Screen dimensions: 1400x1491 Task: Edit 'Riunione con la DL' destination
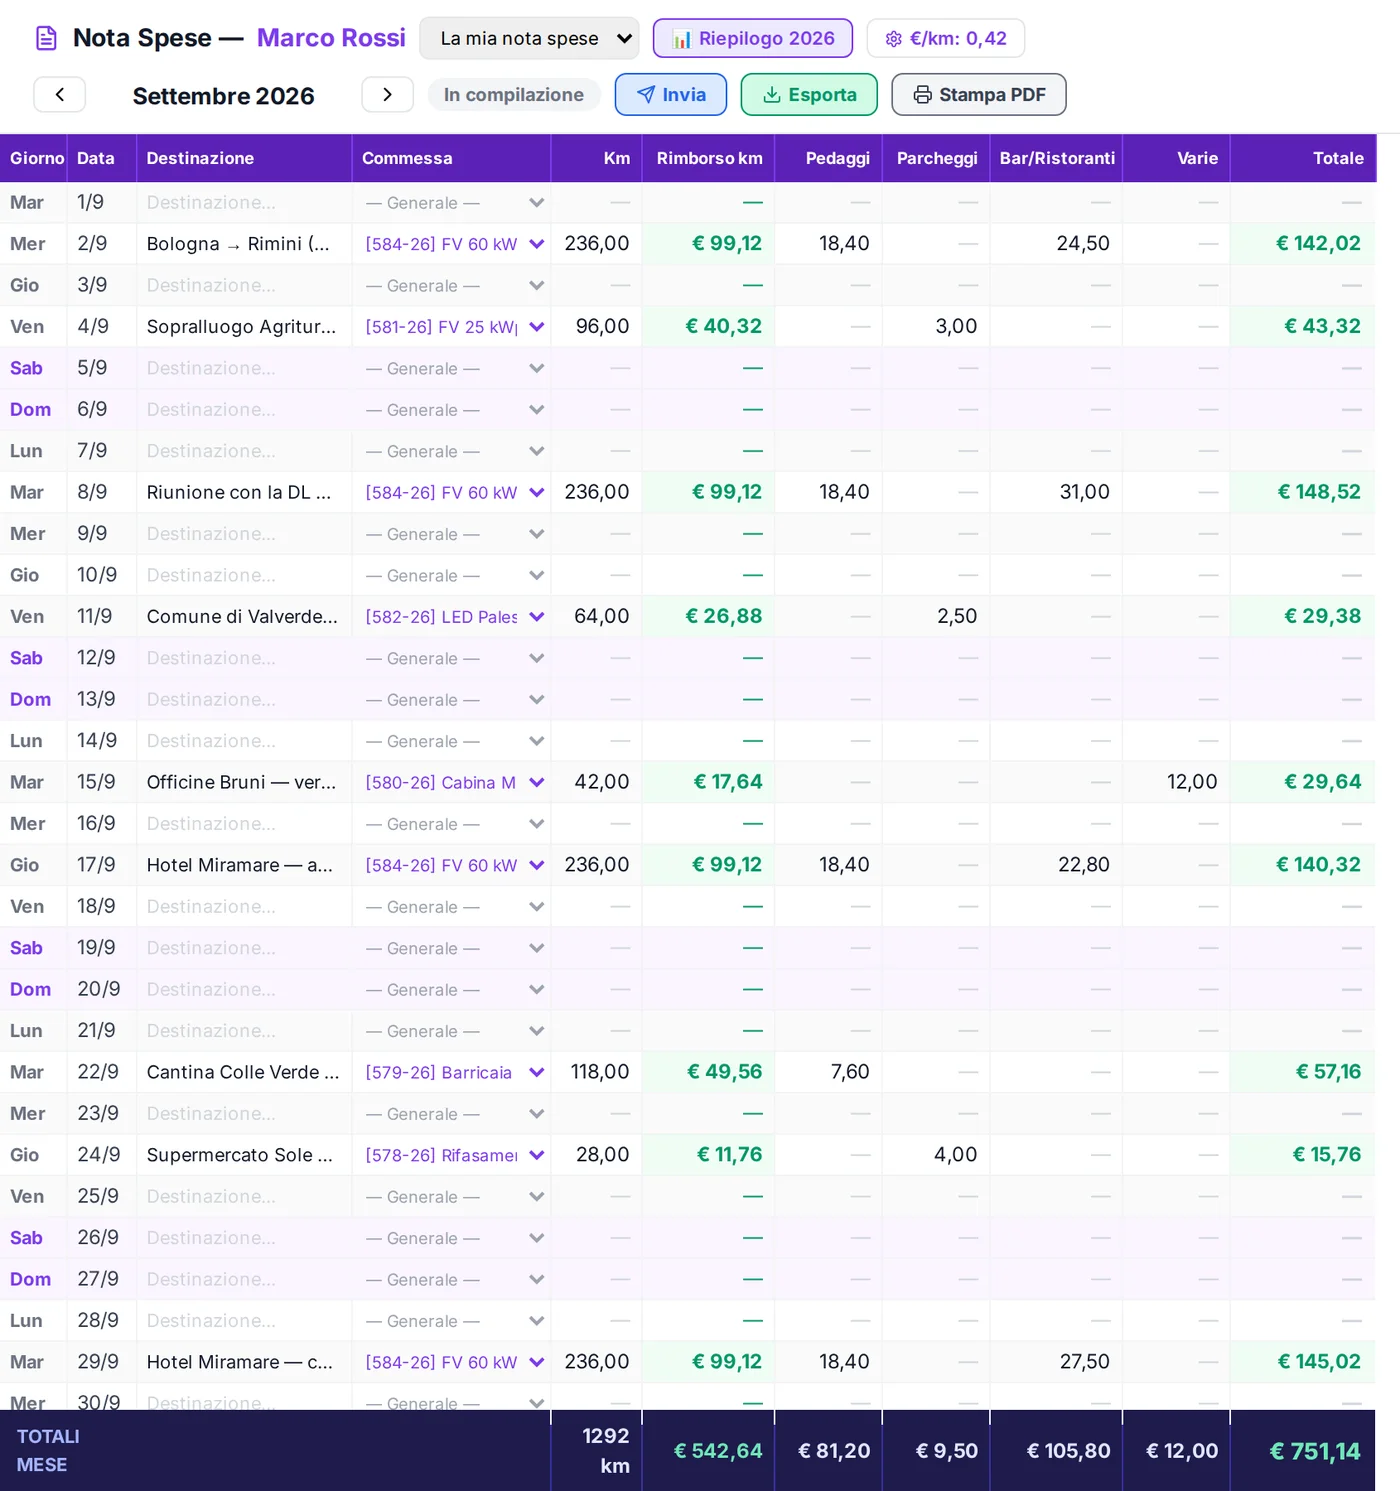click(244, 492)
